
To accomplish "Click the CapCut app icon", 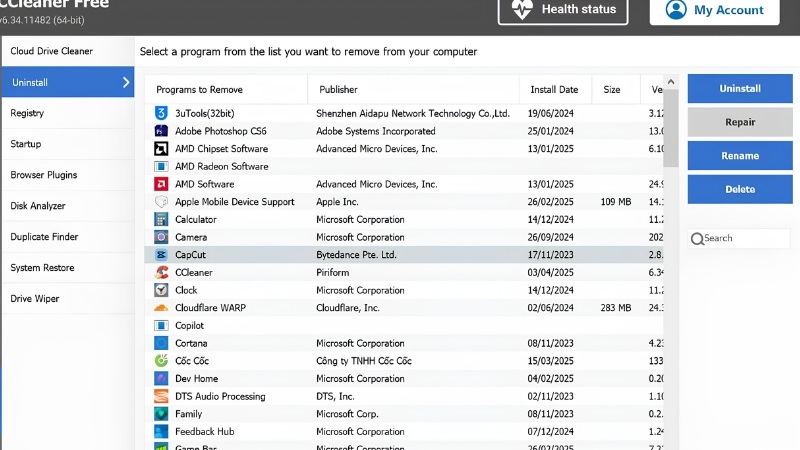I will click(x=161, y=255).
